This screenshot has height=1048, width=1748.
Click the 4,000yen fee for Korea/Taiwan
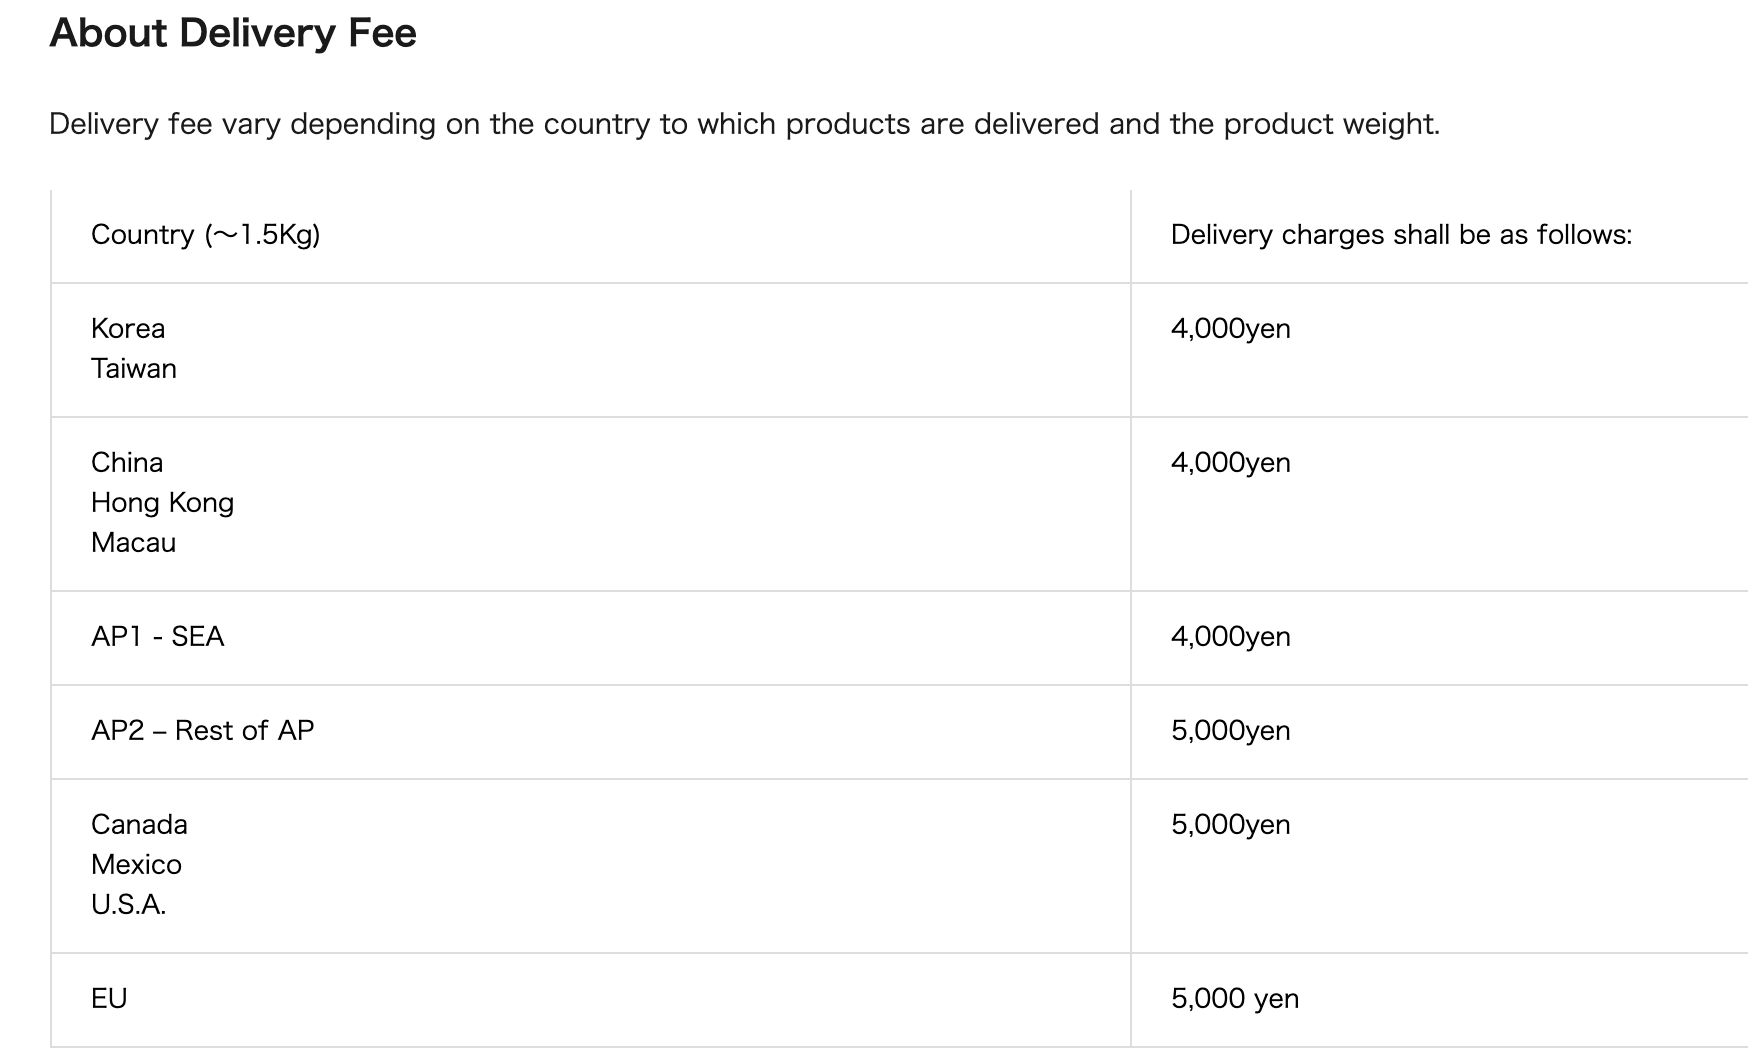point(1231,328)
